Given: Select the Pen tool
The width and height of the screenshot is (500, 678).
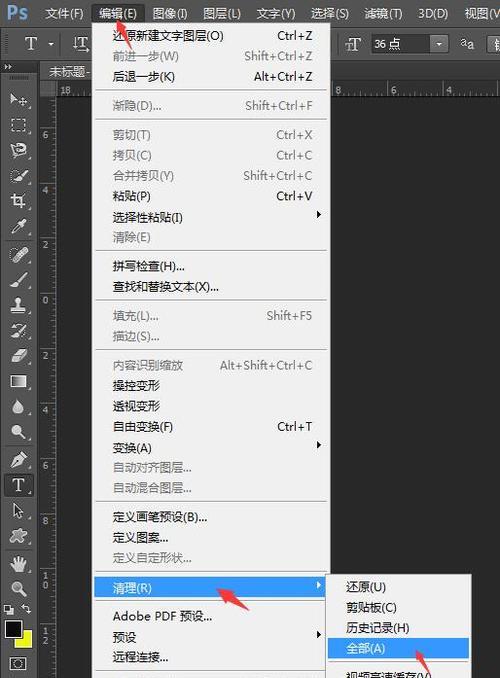Looking at the screenshot, I should [x=18, y=460].
